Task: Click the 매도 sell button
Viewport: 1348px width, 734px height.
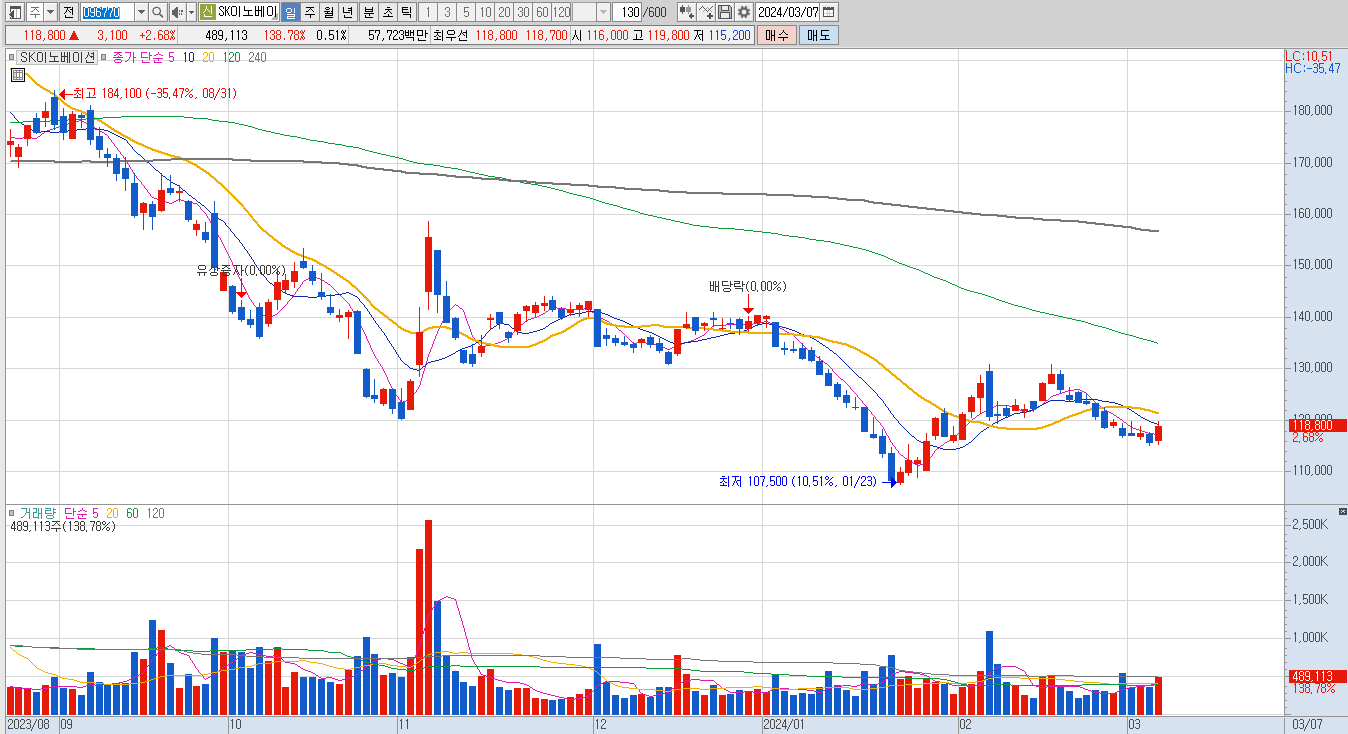Action: (819, 35)
